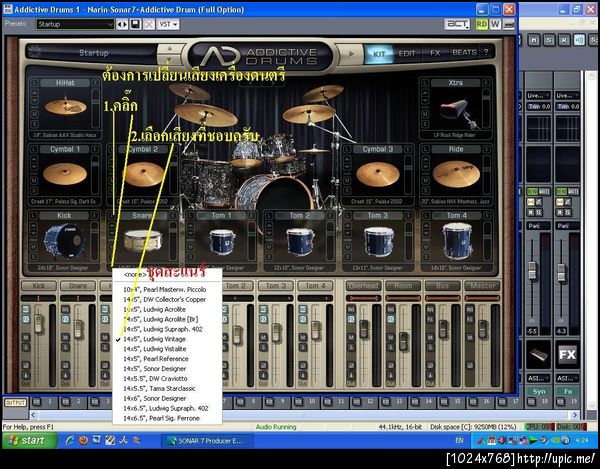The image size is (600, 469).
Task: Click the HiHat cymbal picture
Action: (x=65, y=107)
